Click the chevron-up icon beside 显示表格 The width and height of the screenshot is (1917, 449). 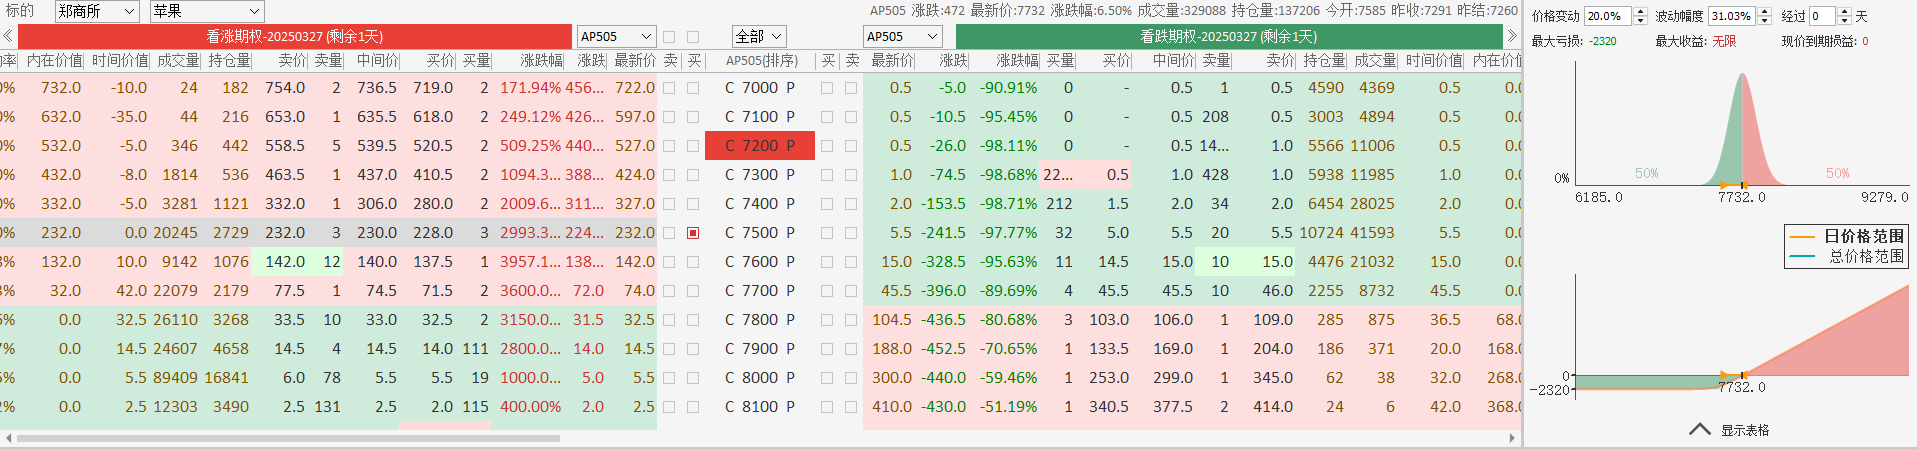click(x=1699, y=429)
